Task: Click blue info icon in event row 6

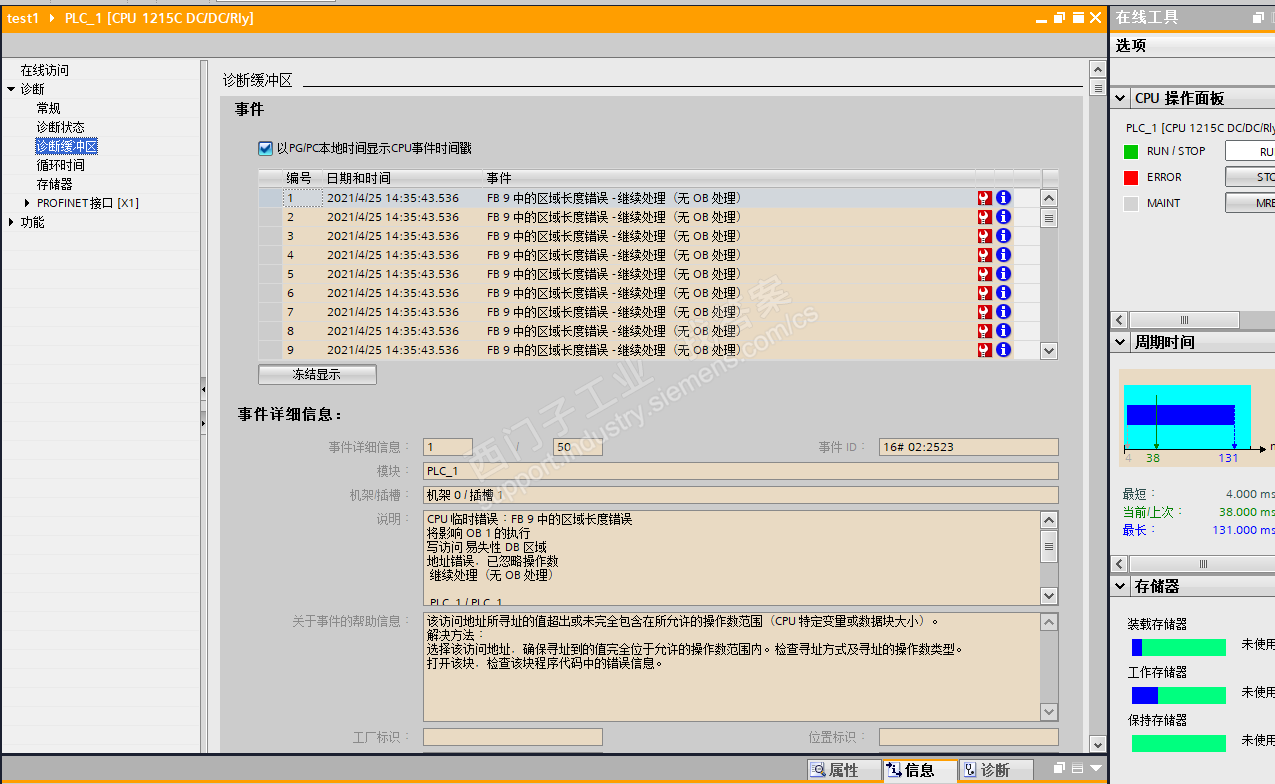Action: point(1003,293)
